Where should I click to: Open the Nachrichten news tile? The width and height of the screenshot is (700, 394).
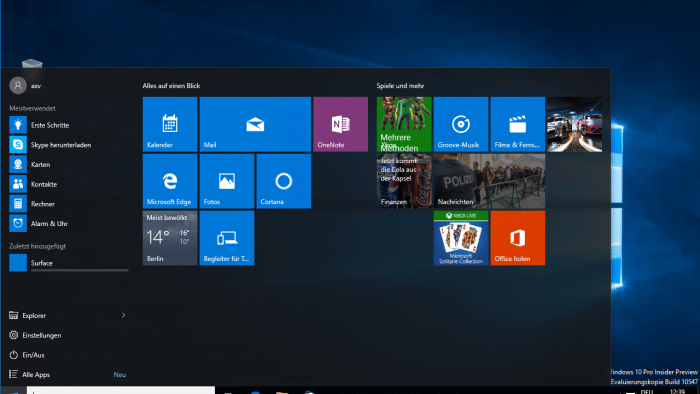(x=489, y=181)
